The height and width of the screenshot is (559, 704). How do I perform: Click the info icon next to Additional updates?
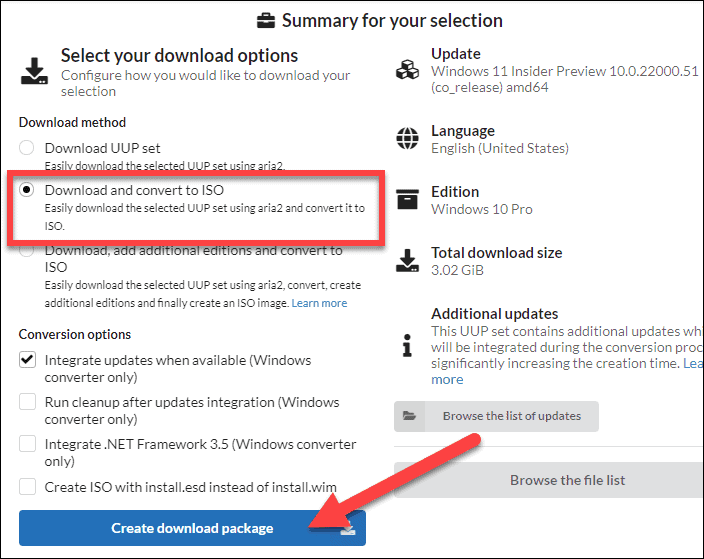click(407, 346)
